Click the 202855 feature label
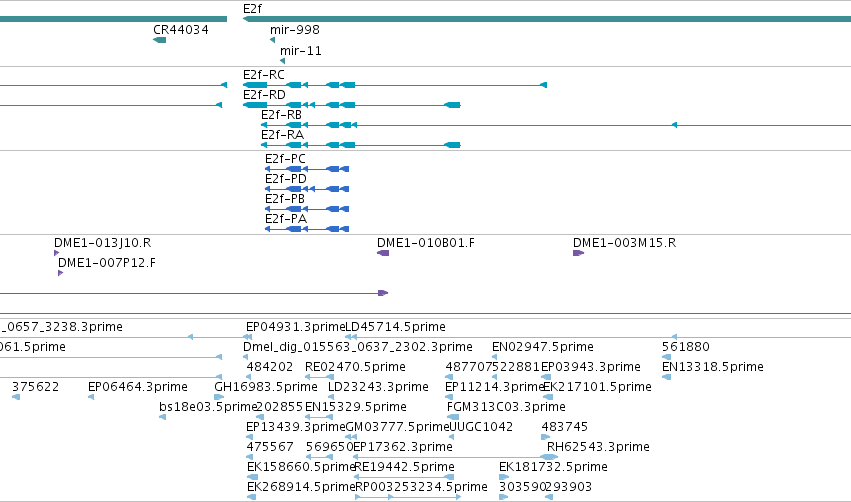 280,408
